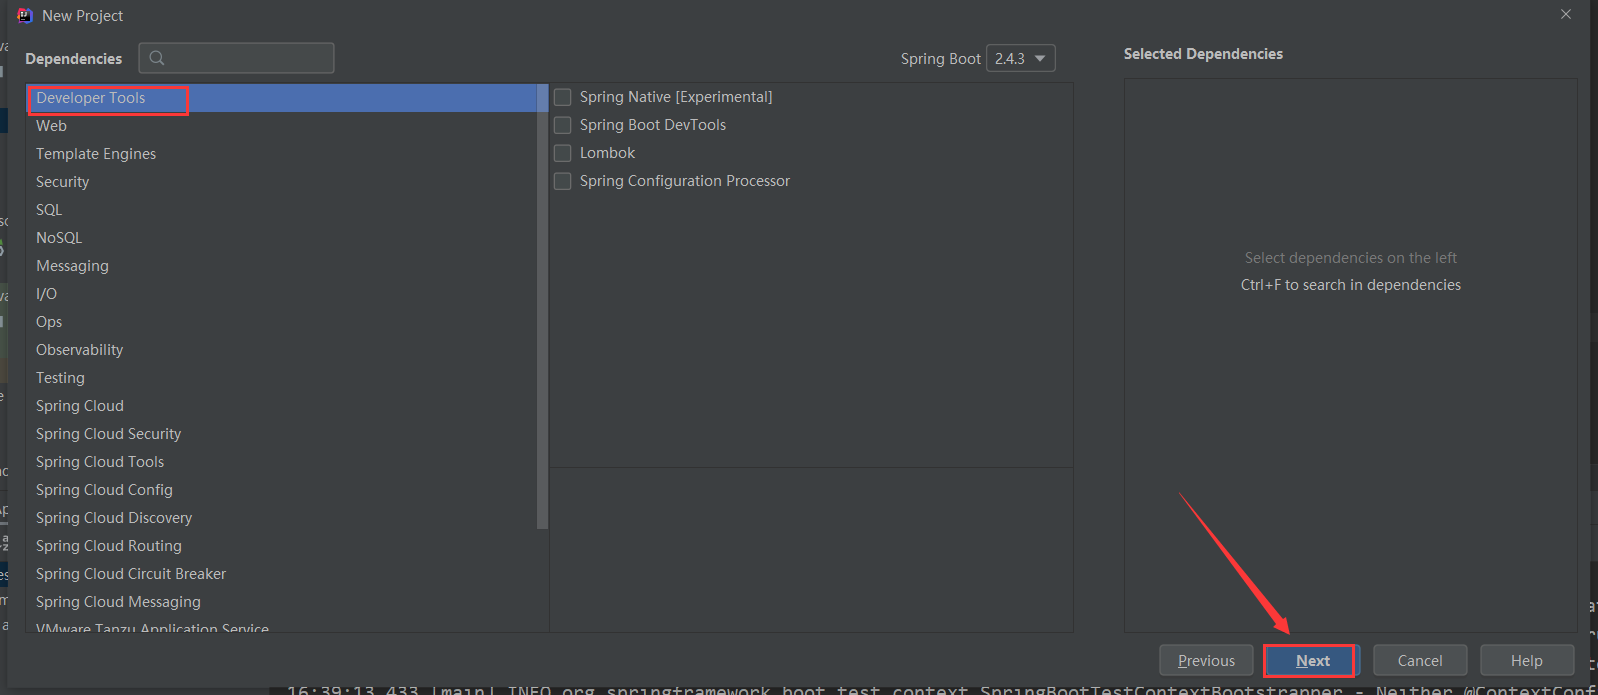Pick Spring Cloud Config category

[x=281, y=490]
